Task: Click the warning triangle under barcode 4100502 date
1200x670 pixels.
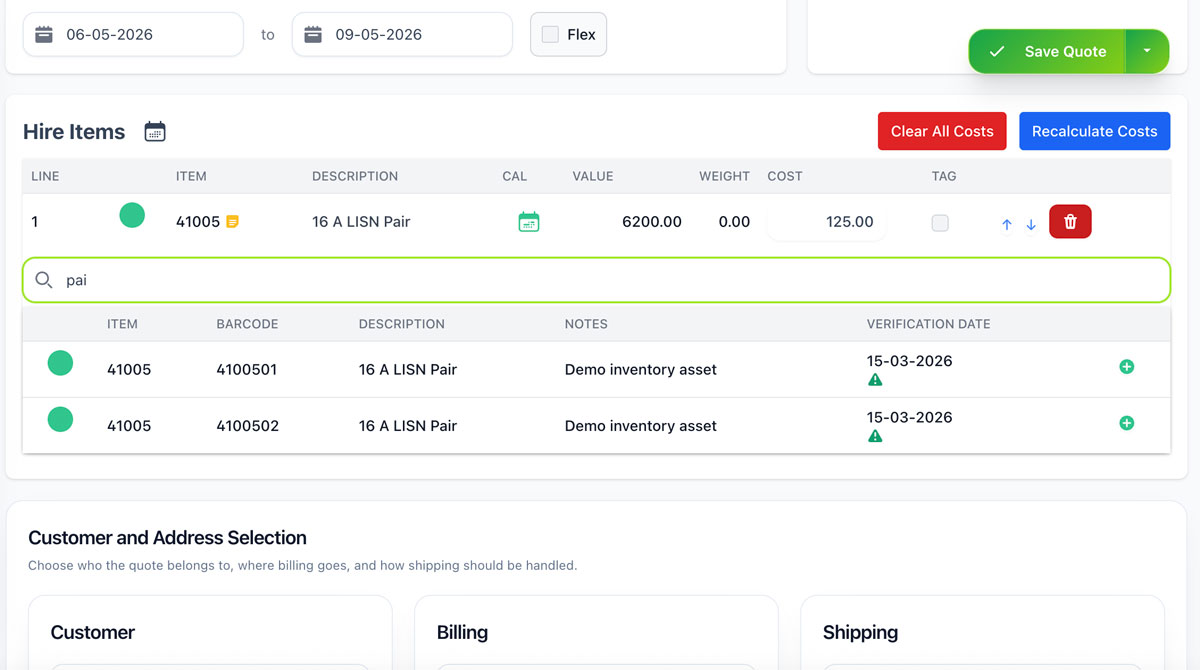Action: pyautogui.click(x=875, y=436)
